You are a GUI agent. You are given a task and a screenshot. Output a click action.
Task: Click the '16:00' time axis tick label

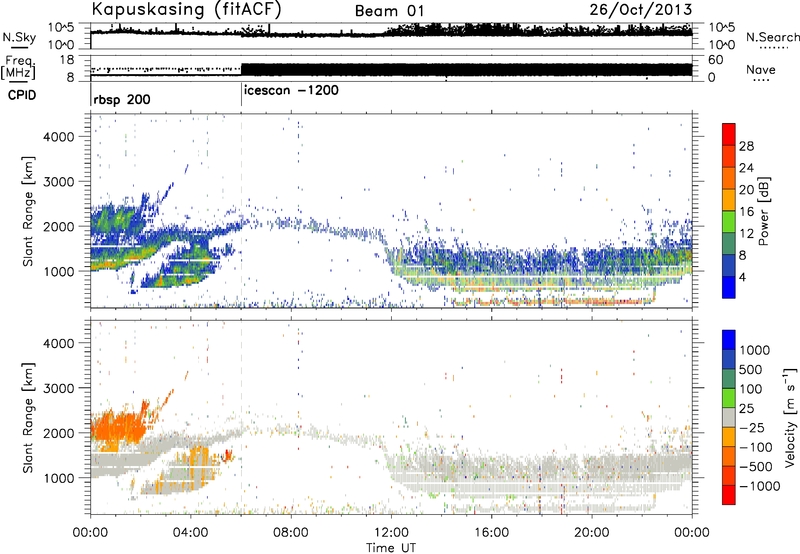coord(491,533)
